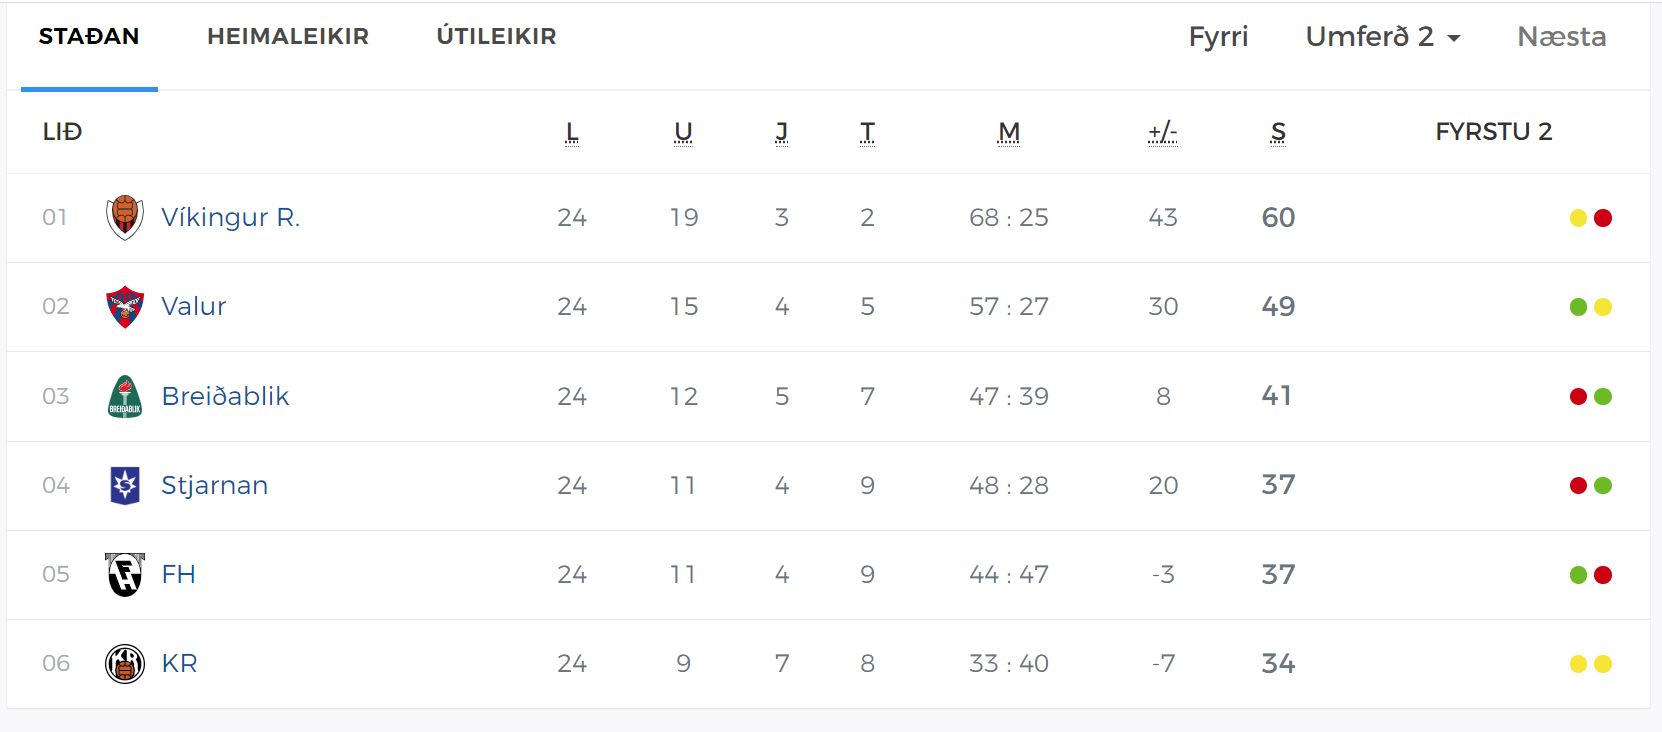Click the Breiðablik club logo
The height and width of the screenshot is (732, 1662).
coord(125,396)
